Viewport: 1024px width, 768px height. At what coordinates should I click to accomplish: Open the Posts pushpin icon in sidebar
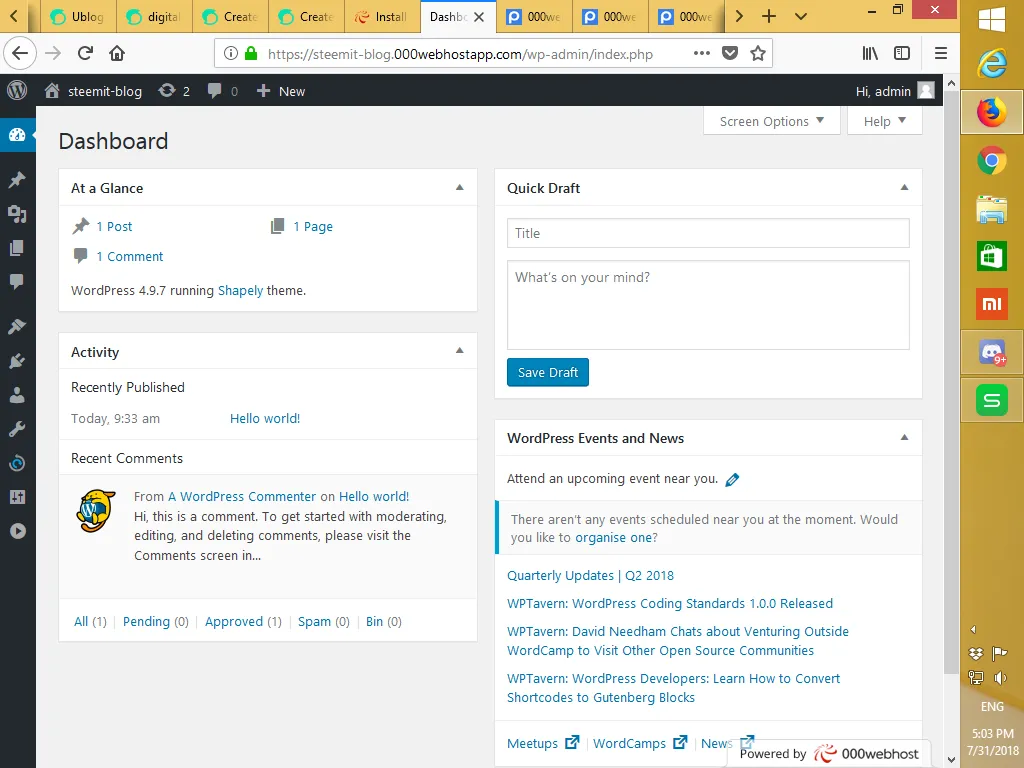[x=17, y=180]
